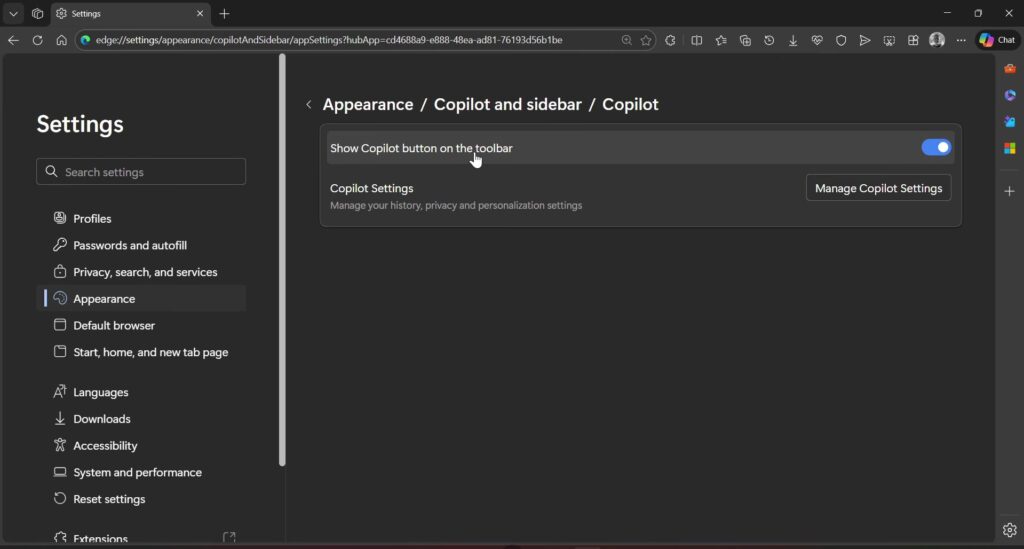
Task: Reload the page with the refresh icon
Action: [x=37, y=40]
